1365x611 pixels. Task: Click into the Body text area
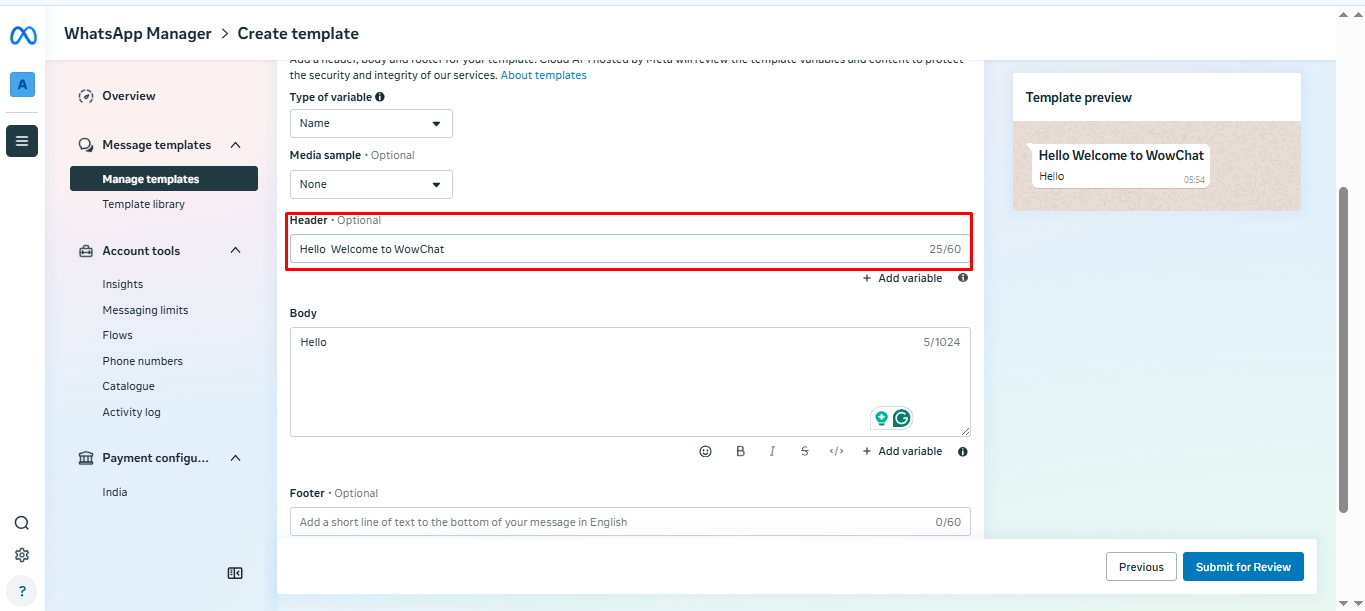(x=630, y=382)
